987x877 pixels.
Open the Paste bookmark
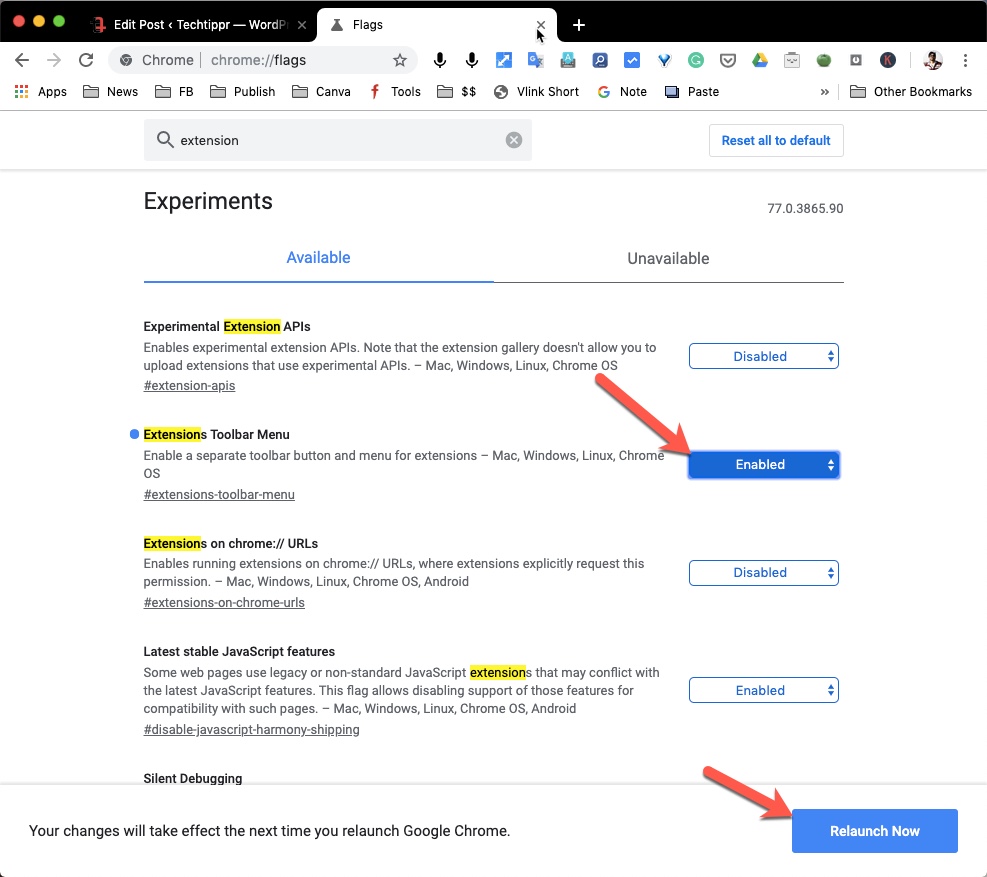pos(692,91)
